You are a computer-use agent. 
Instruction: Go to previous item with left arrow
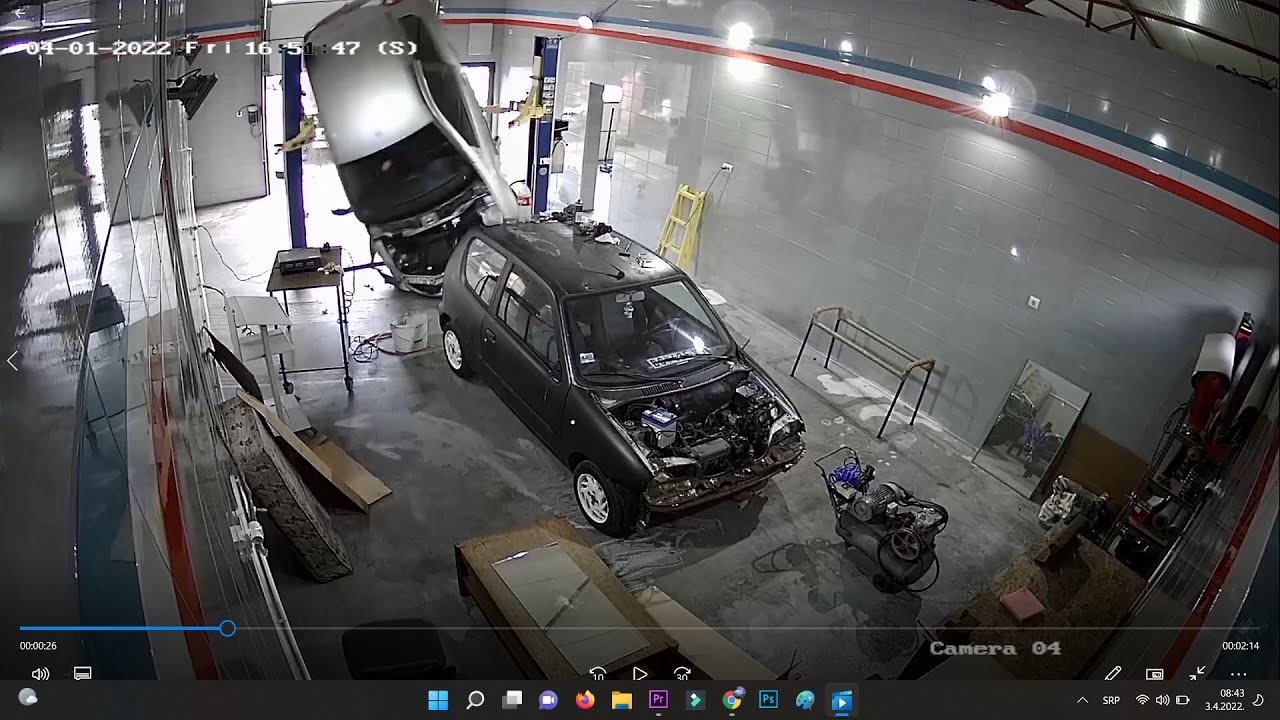click(x=13, y=361)
